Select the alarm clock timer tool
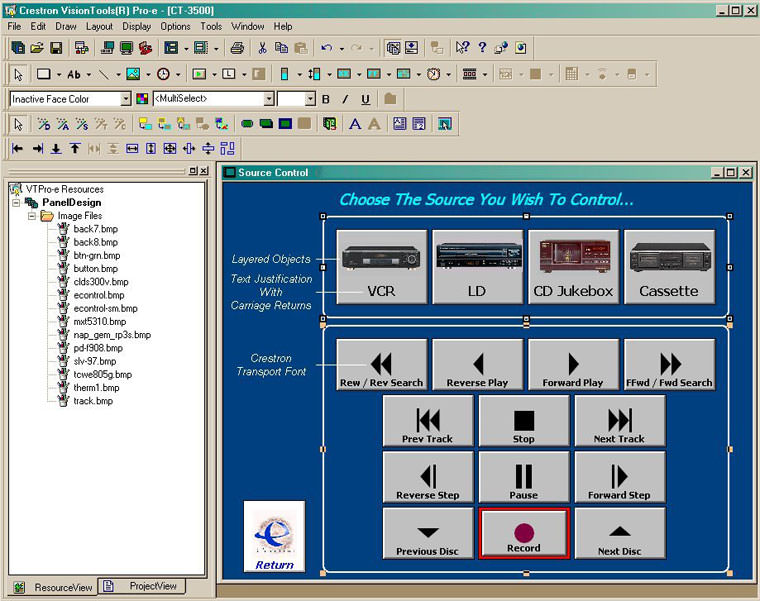The width and height of the screenshot is (760, 601). (x=433, y=74)
